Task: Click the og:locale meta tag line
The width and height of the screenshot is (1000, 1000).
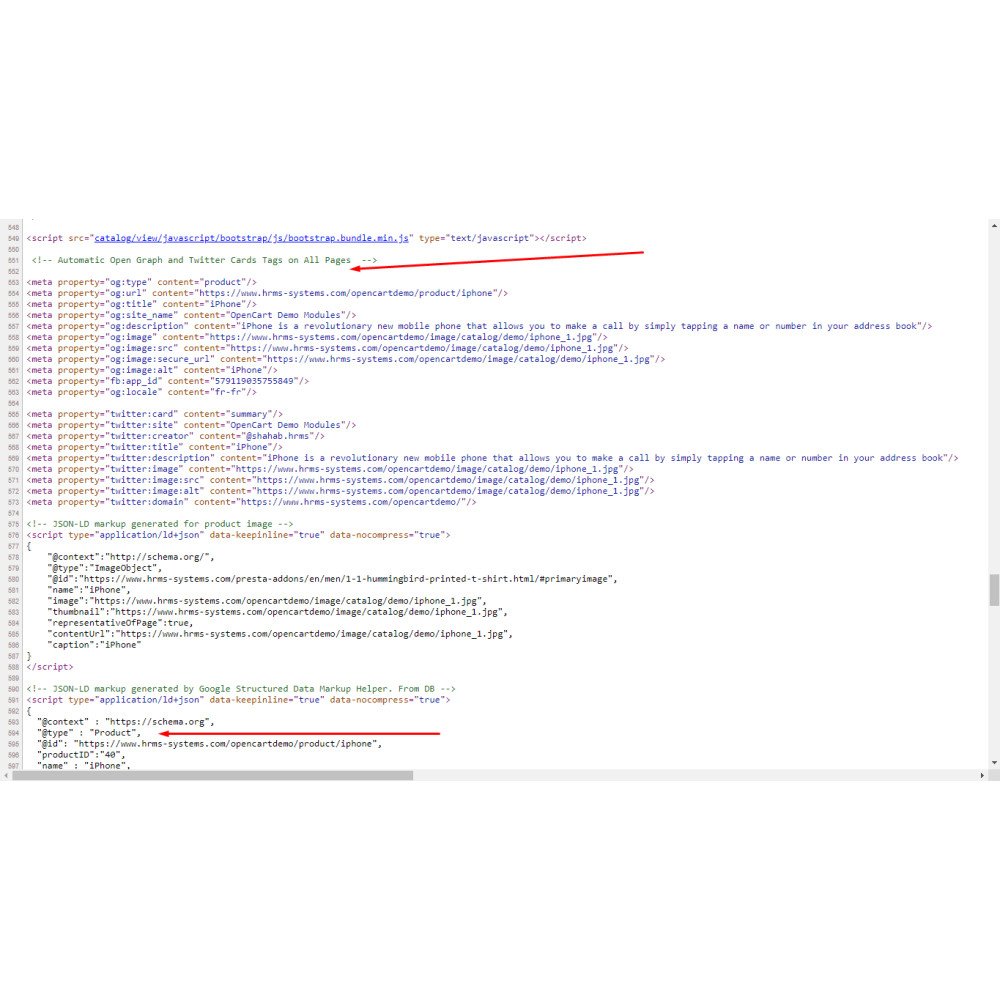Action: [142, 392]
